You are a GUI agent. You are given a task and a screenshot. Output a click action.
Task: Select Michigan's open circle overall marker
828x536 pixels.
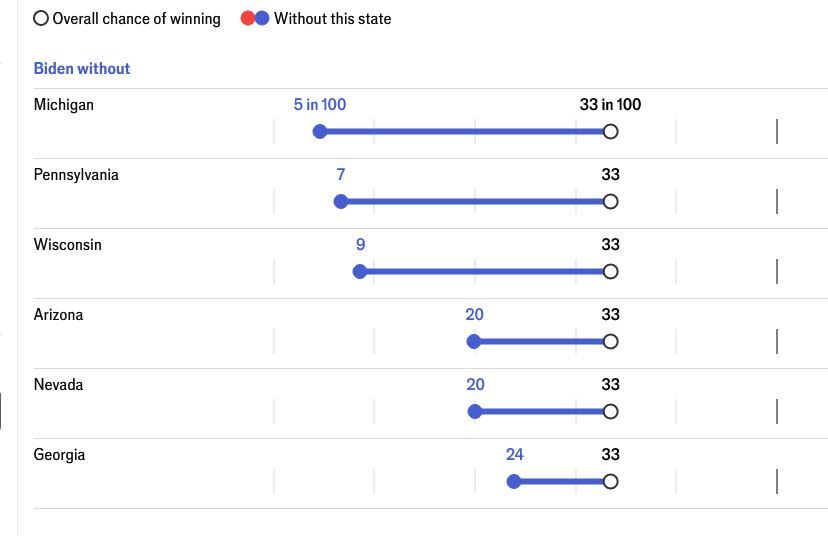point(611,131)
